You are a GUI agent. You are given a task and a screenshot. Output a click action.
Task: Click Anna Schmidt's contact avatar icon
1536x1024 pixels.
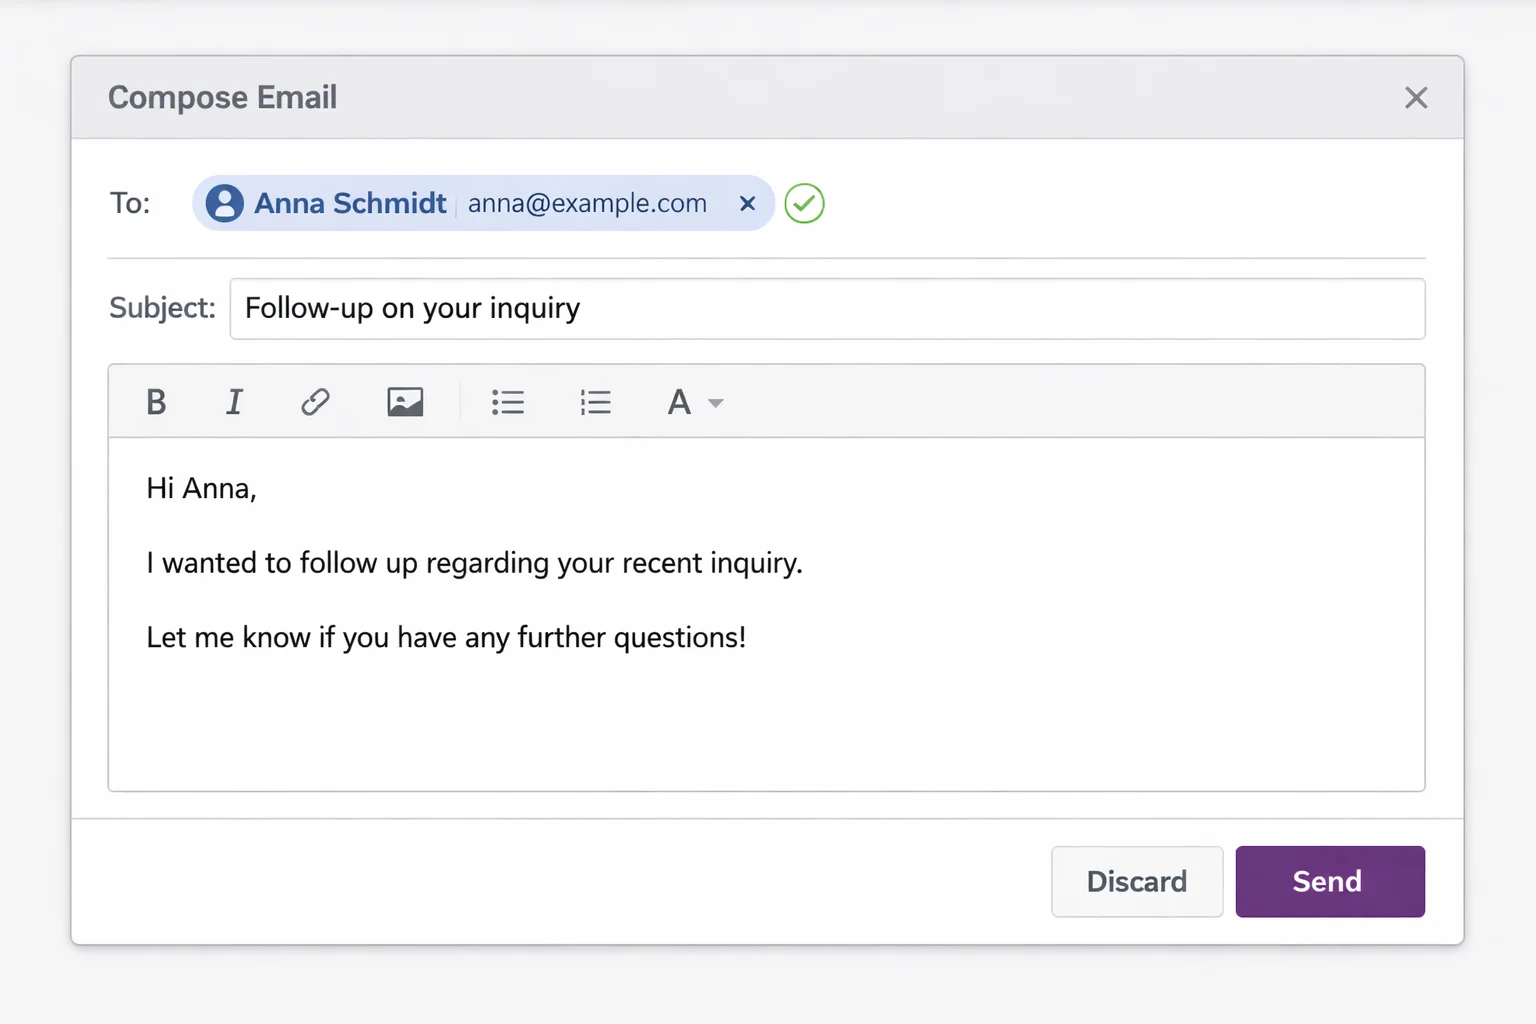point(225,203)
